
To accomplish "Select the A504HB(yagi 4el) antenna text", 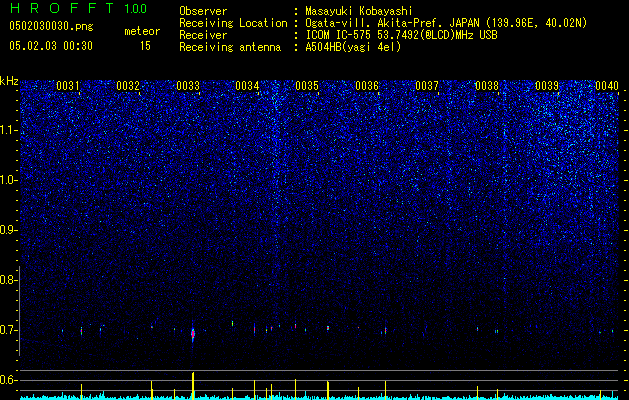I will pyautogui.click(x=353, y=47).
